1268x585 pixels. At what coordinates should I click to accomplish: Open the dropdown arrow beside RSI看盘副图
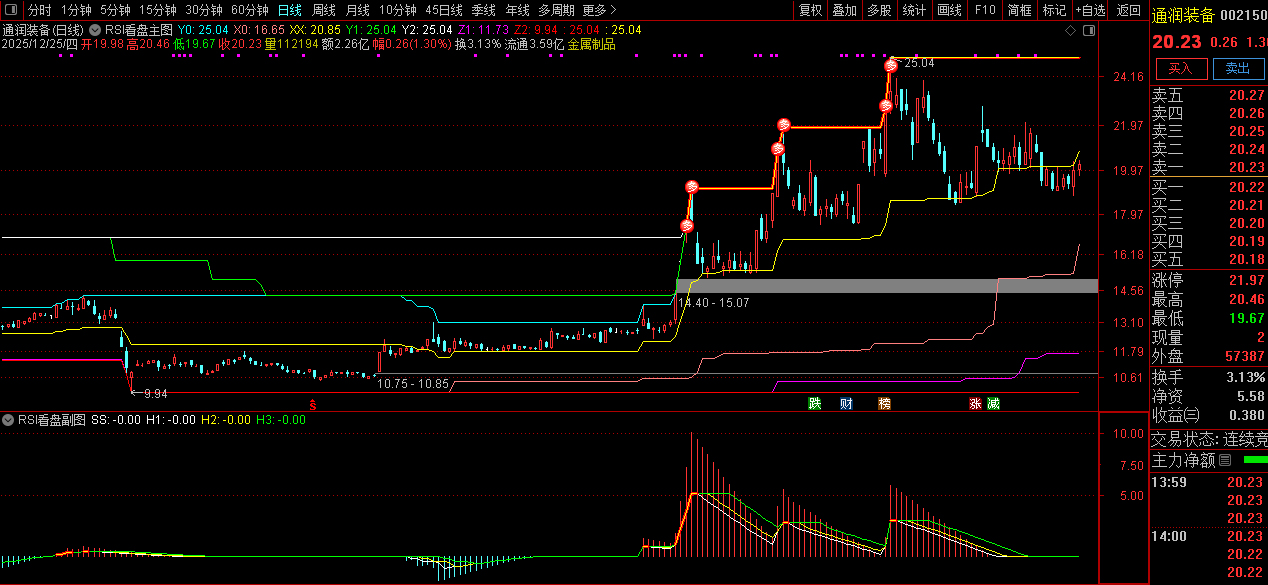pos(9,420)
